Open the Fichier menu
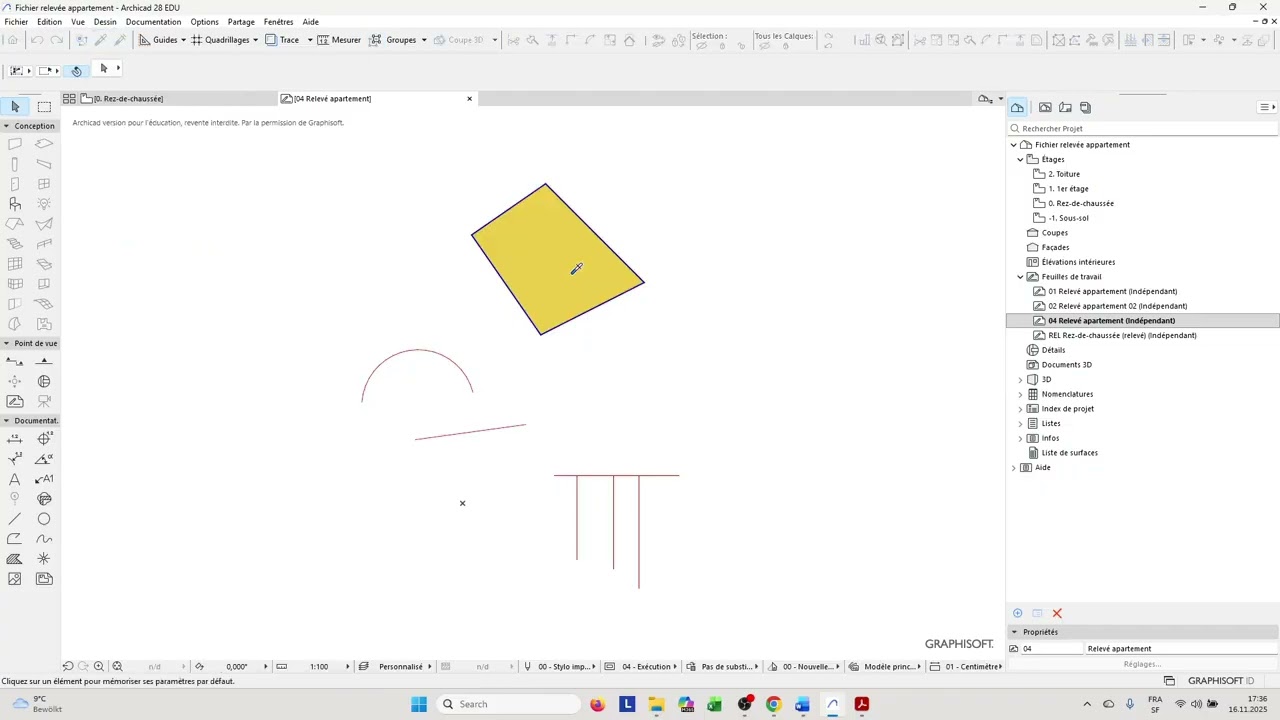The image size is (1280, 720). coord(16,22)
